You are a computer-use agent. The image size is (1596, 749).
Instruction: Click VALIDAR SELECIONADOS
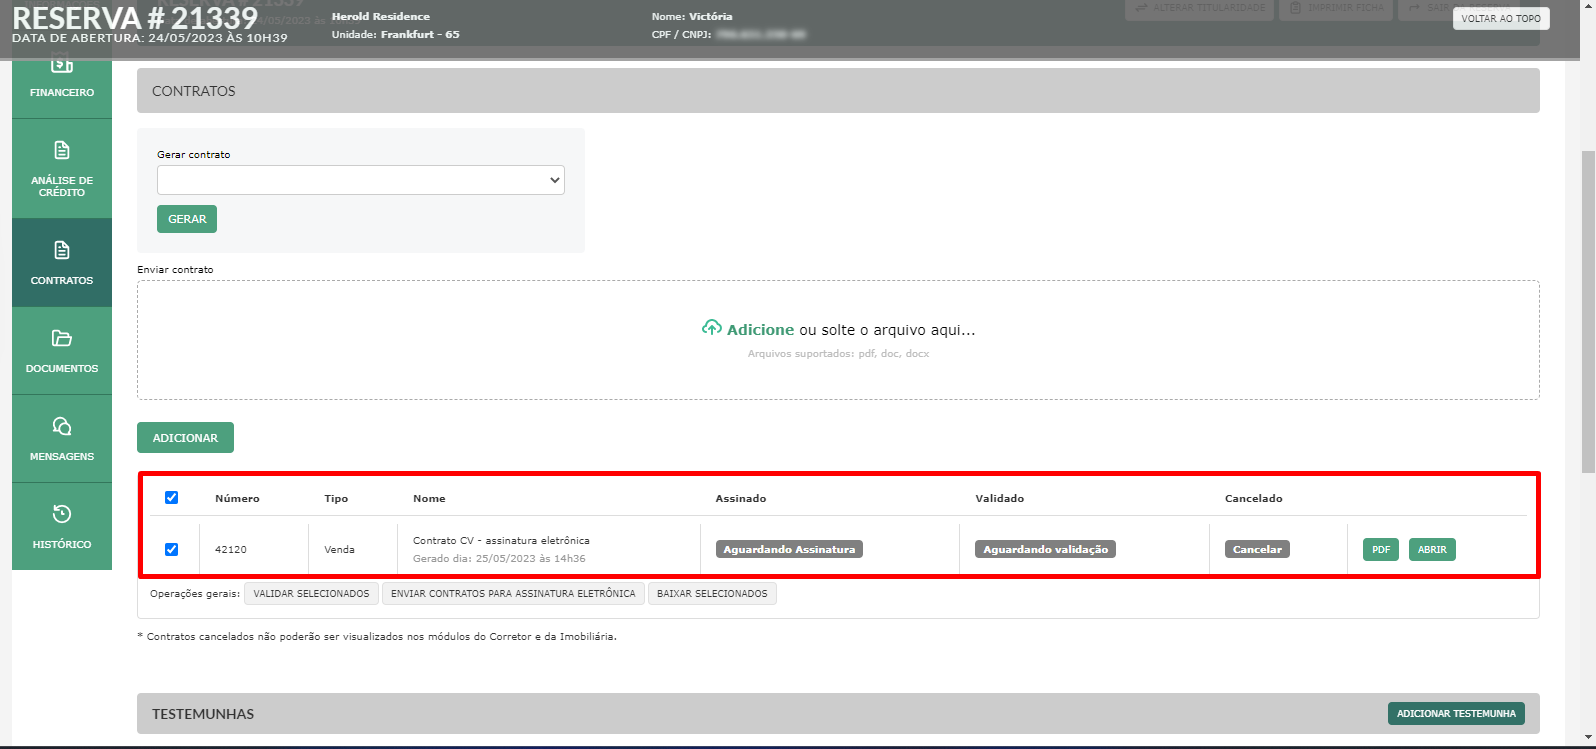(311, 594)
